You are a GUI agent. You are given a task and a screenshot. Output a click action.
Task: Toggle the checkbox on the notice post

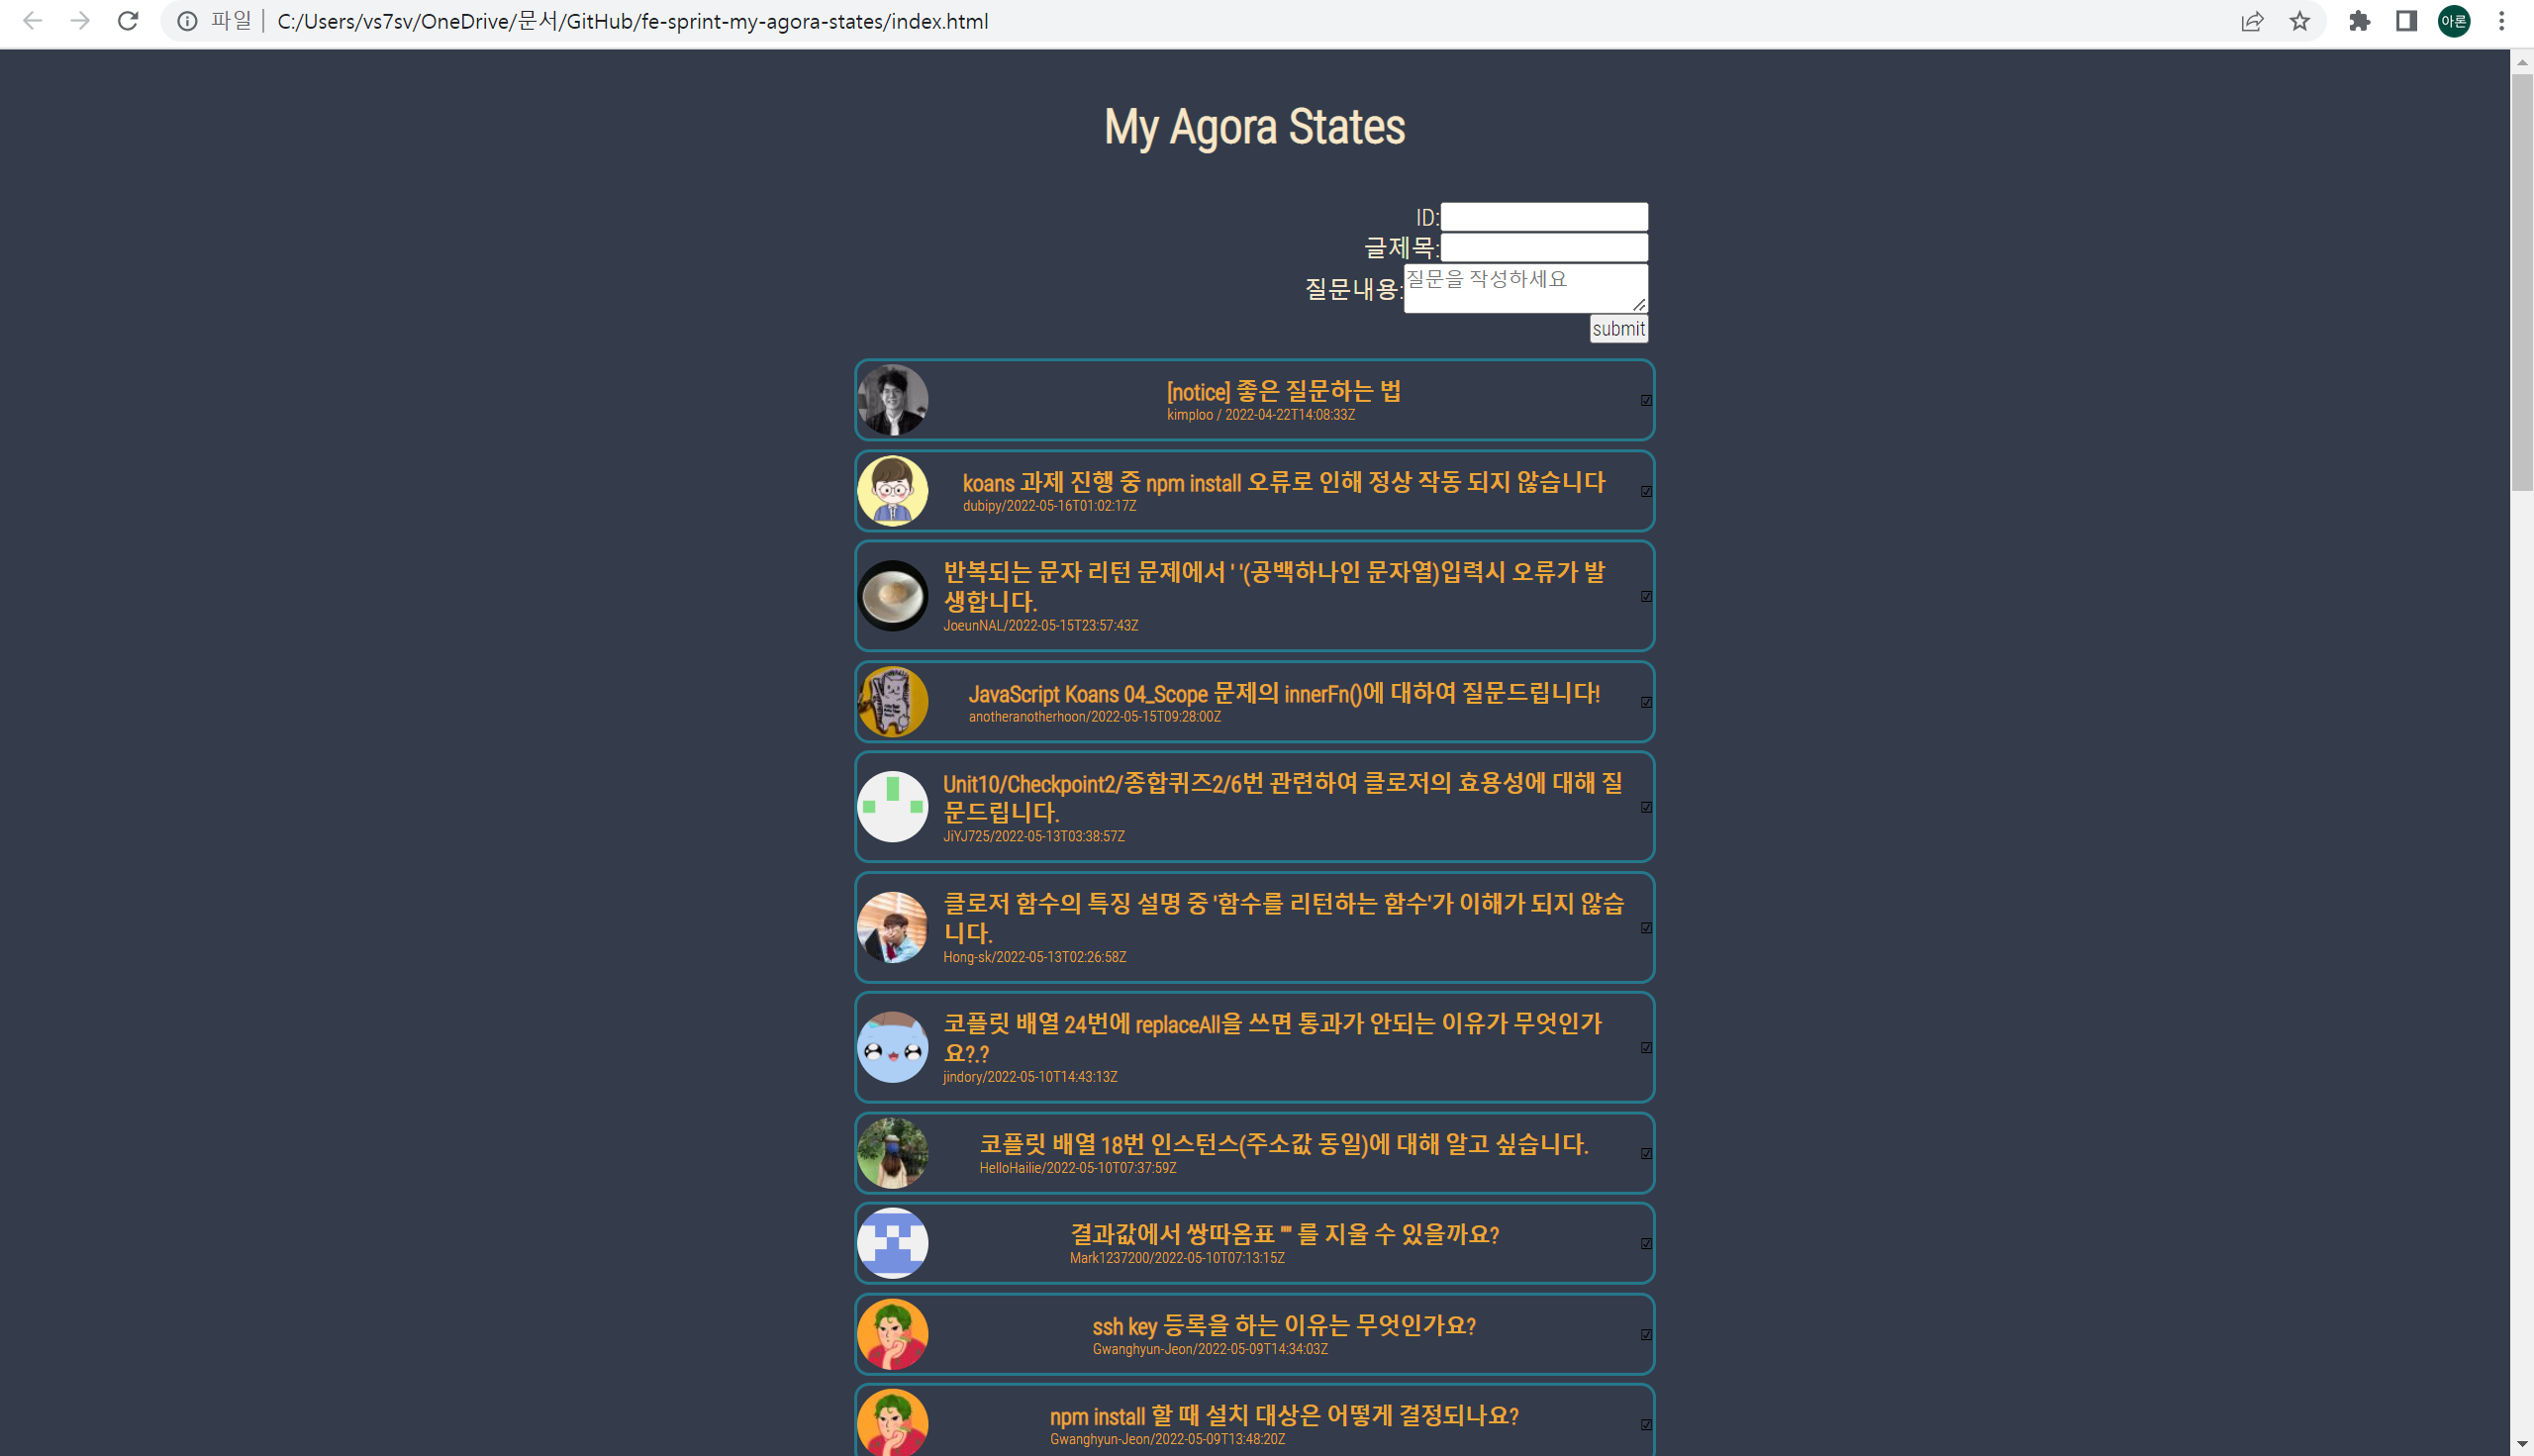tap(1646, 400)
